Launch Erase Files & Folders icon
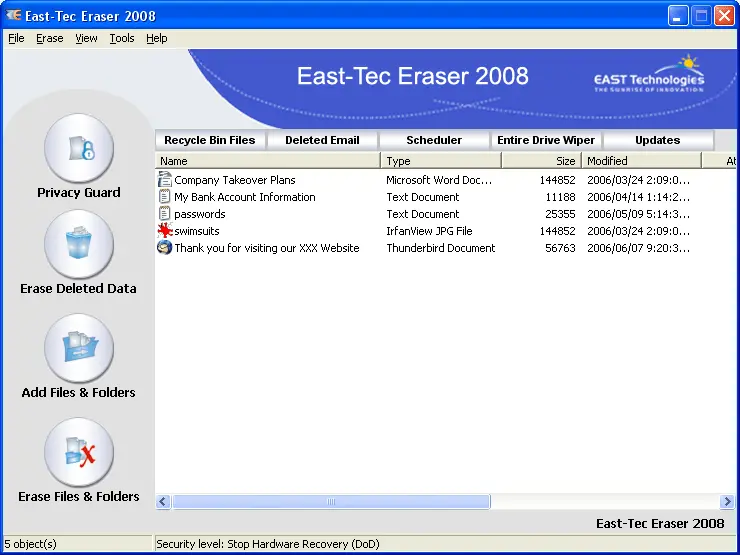This screenshot has width=740, height=555. click(x=79, y=452)
